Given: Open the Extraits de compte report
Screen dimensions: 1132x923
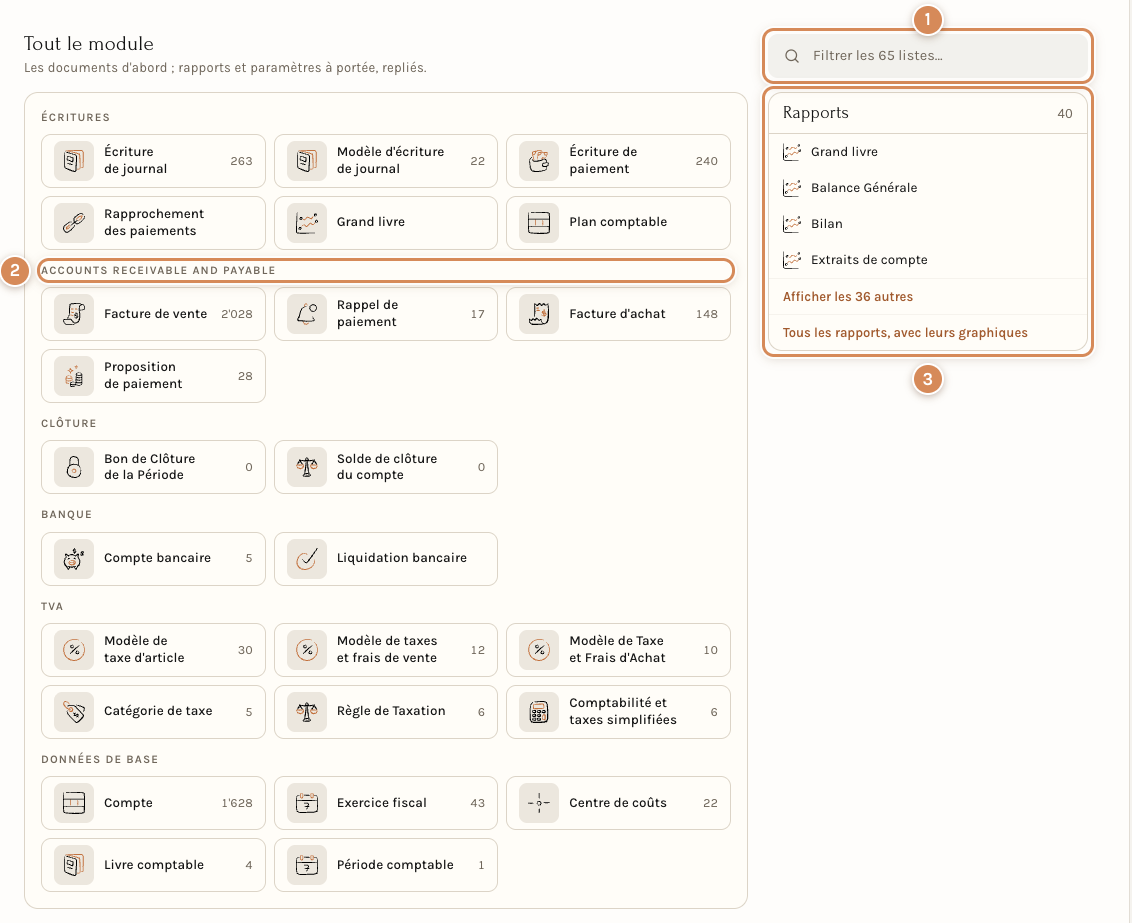Looking at the screenshot, I should tap(928, 260).
